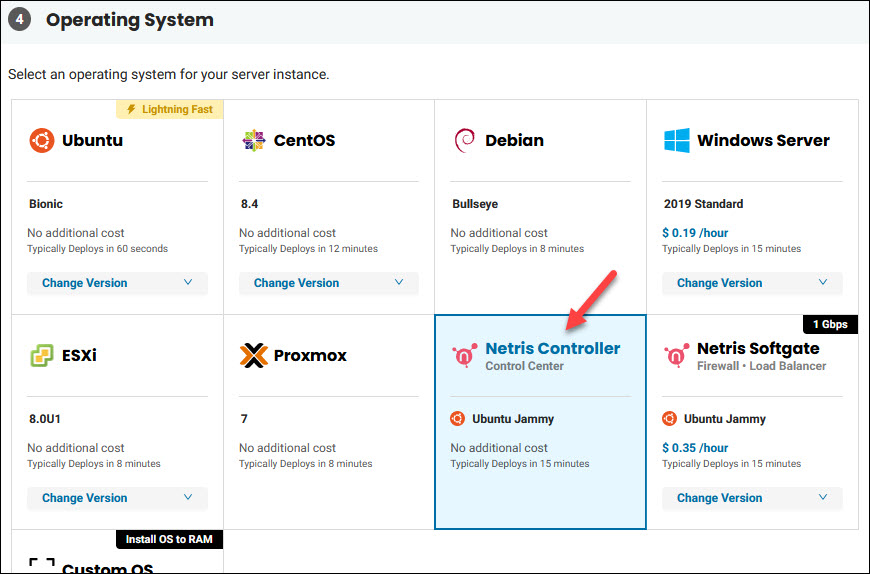Select the Netris Softgate title
This screenshot has width=870, height=574.
tap(758, 348)
